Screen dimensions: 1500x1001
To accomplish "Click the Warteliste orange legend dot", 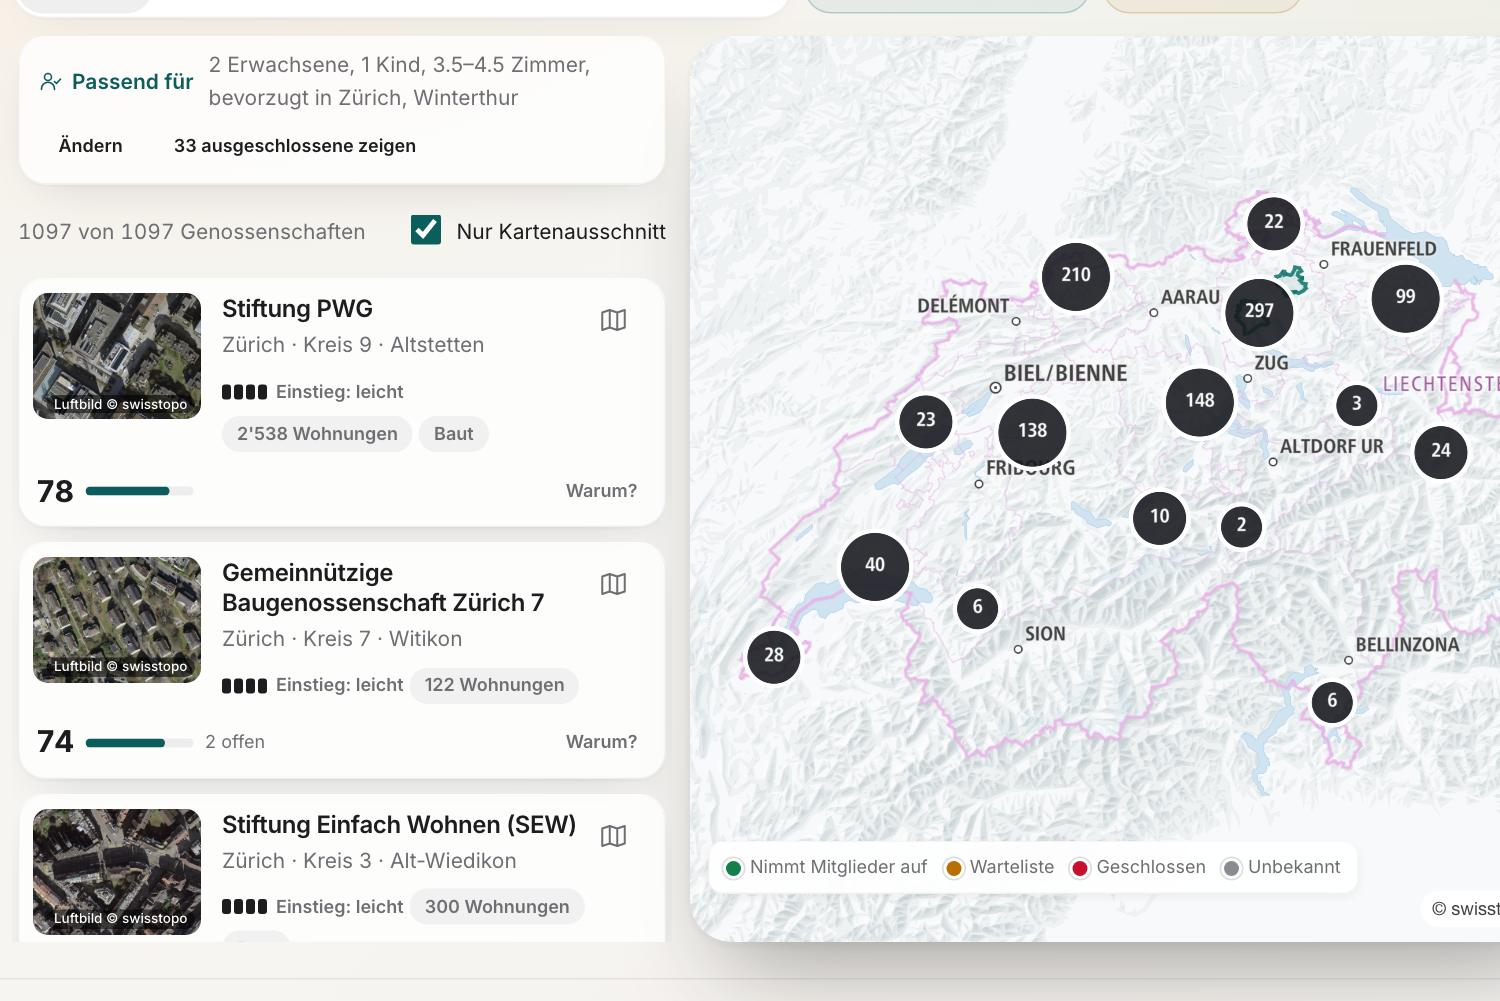I will [953, 868].
